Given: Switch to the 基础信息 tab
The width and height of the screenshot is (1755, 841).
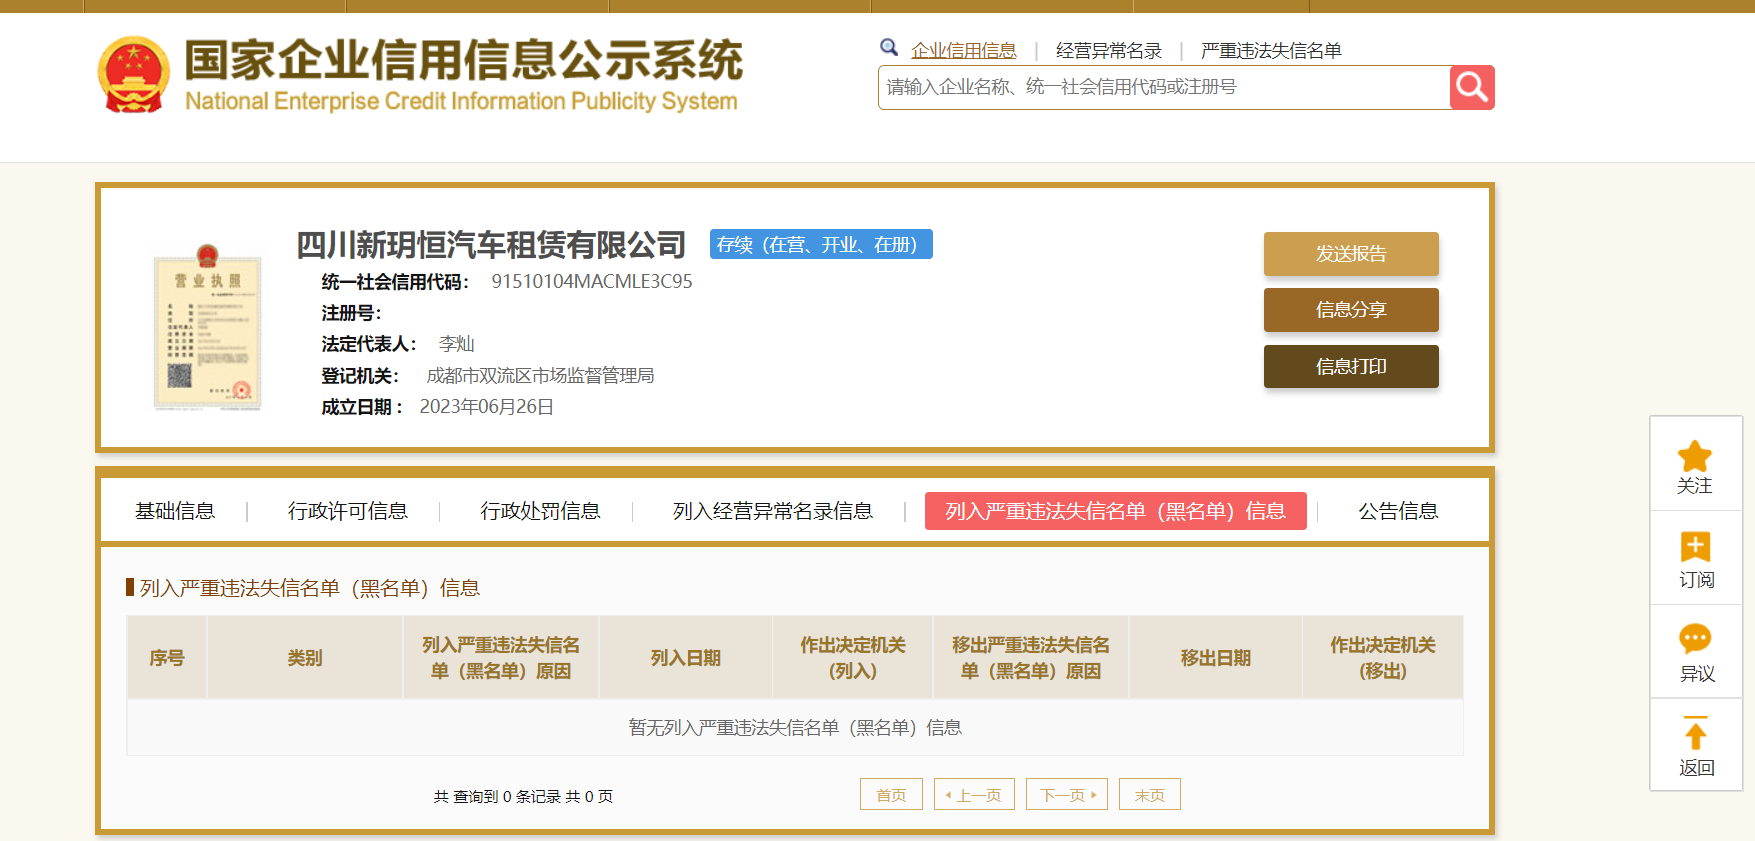Looking at the screenshot, I should (175, 511).
